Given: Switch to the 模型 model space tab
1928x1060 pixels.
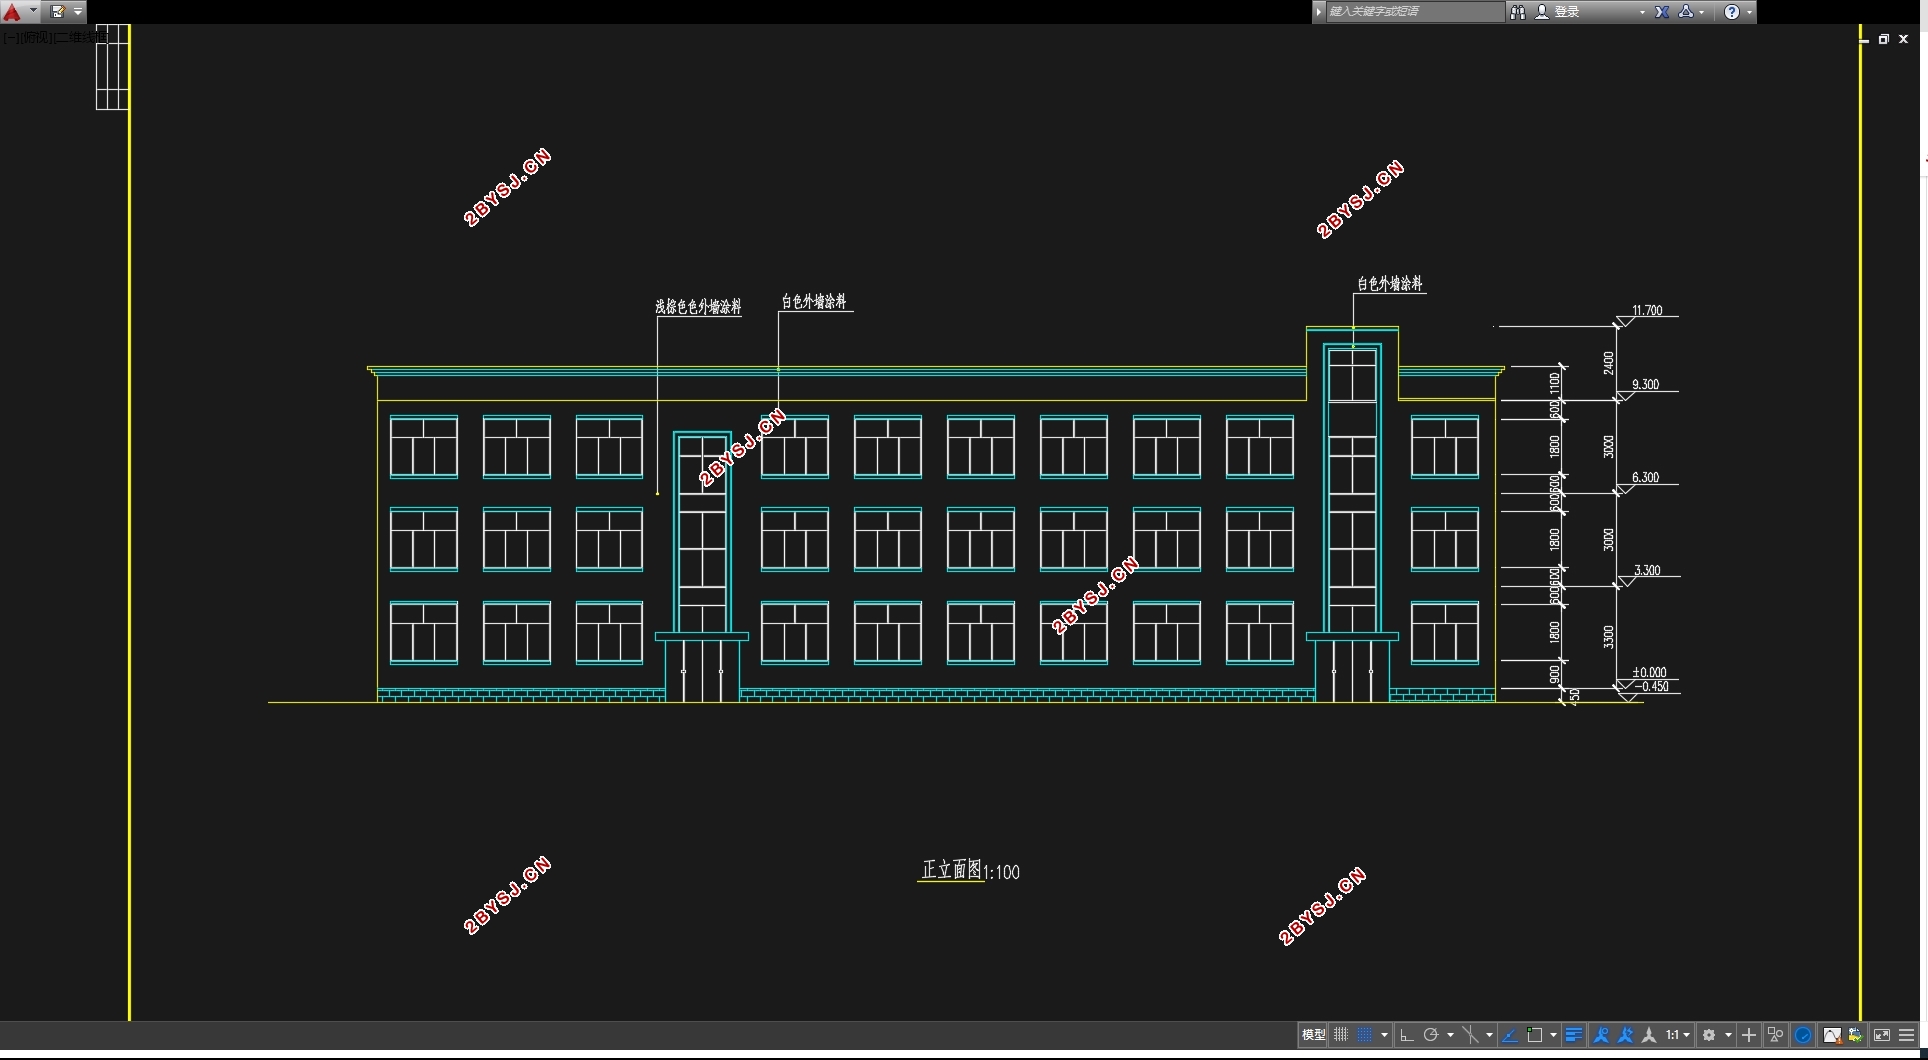Looking at the screenshot, I should tap(1313, 1035).
